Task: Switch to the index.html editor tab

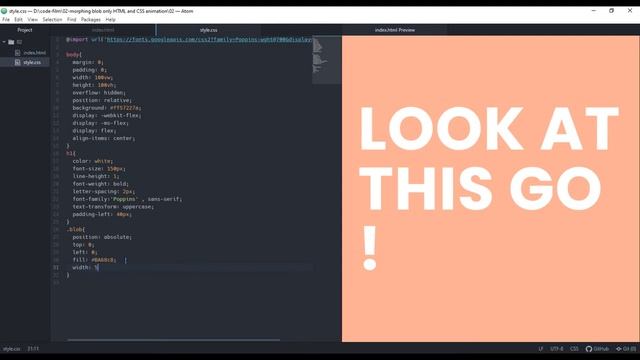Action: (x=103, y=30)
